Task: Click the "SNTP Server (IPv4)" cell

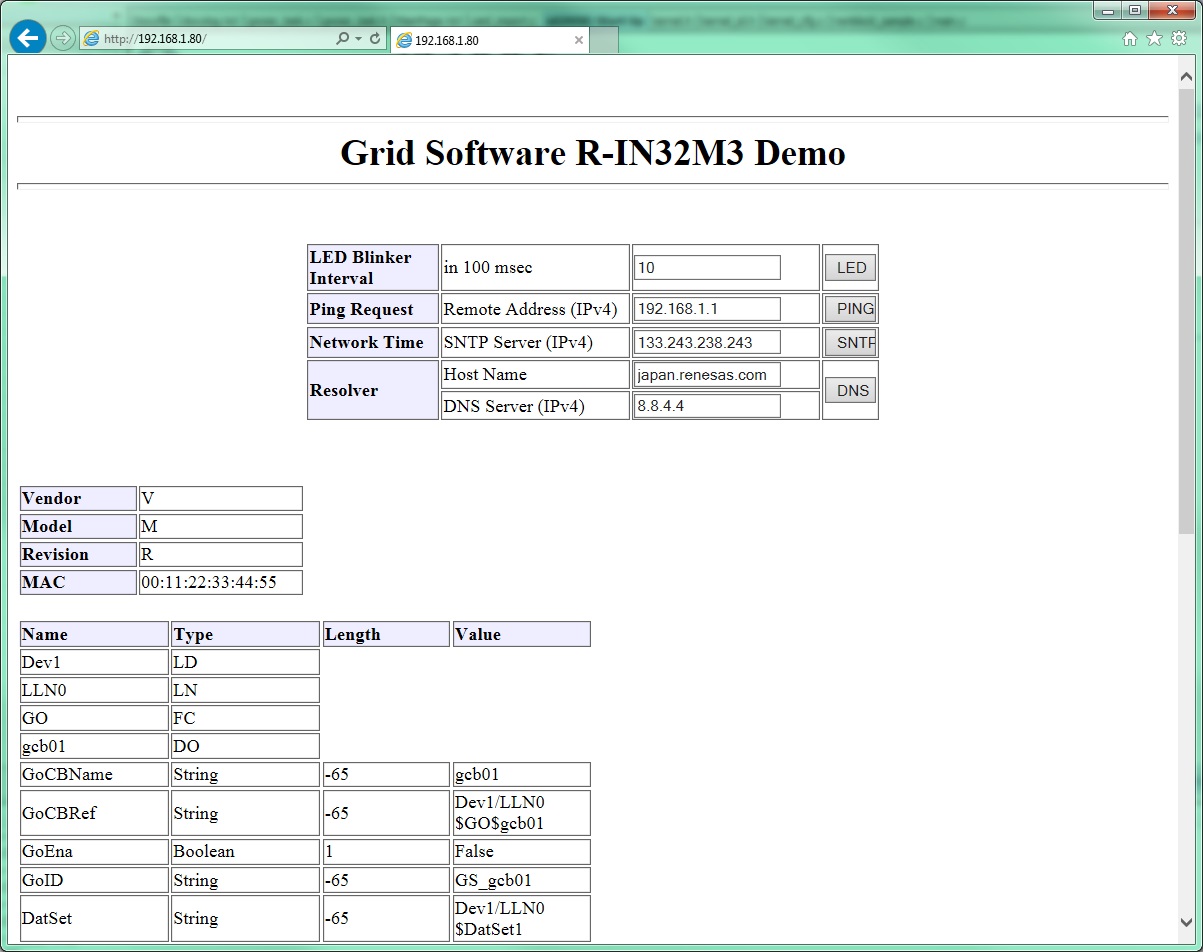Action: click(535, 342)
